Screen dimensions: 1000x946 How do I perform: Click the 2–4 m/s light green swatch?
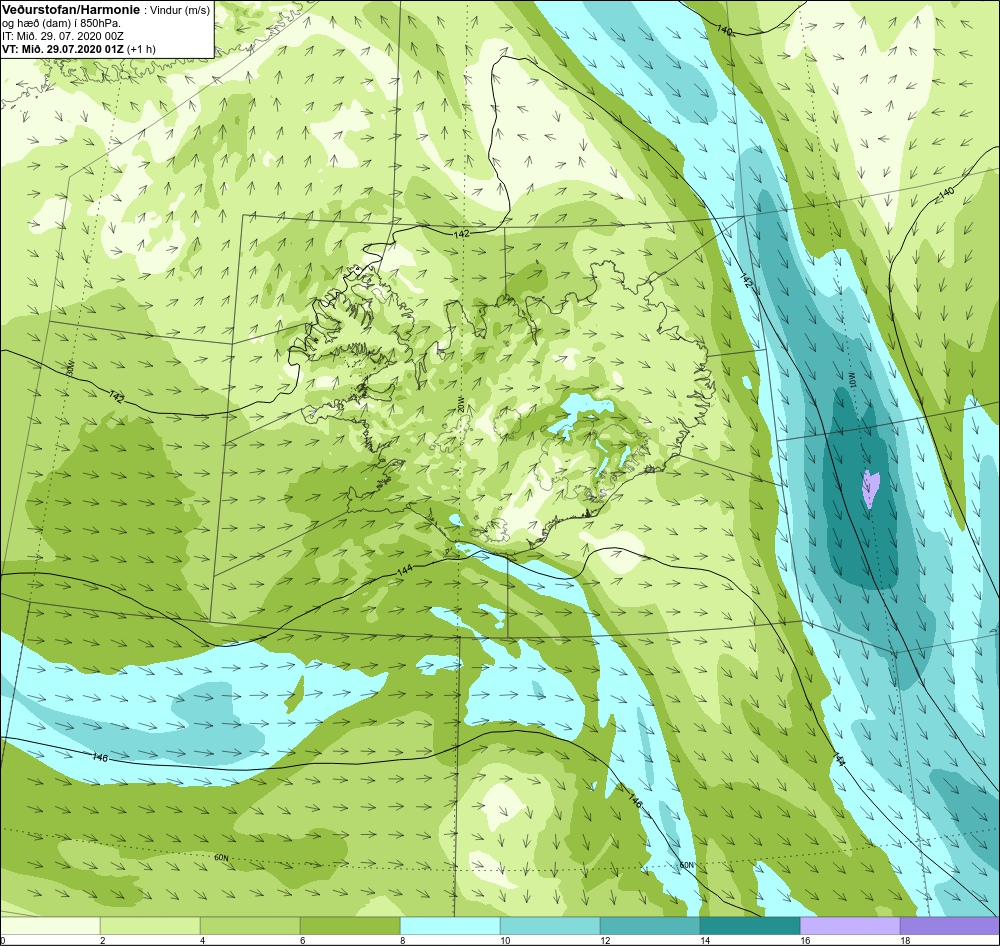(x=151, y=925)
